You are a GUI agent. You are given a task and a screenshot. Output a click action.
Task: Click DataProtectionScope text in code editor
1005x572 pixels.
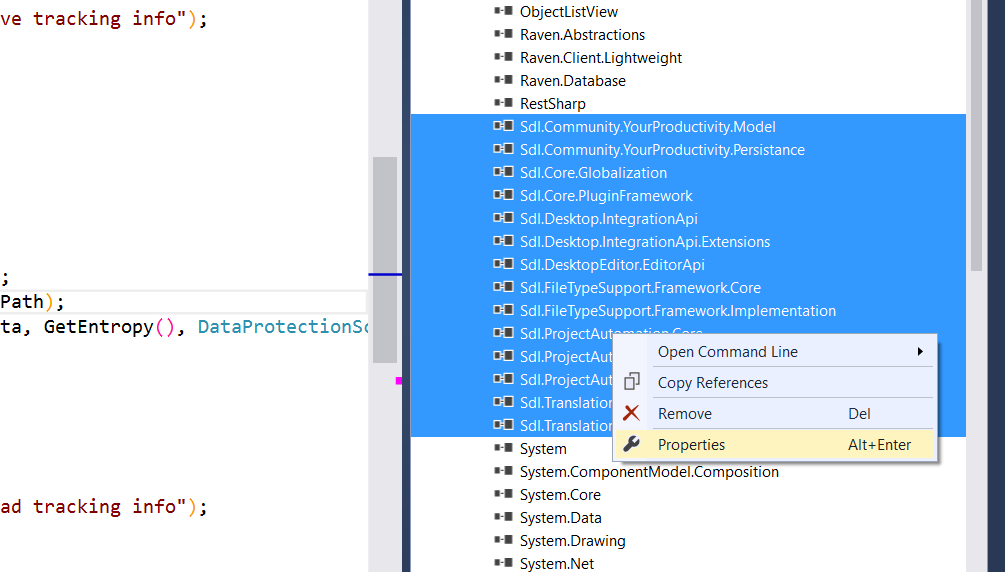282,327
